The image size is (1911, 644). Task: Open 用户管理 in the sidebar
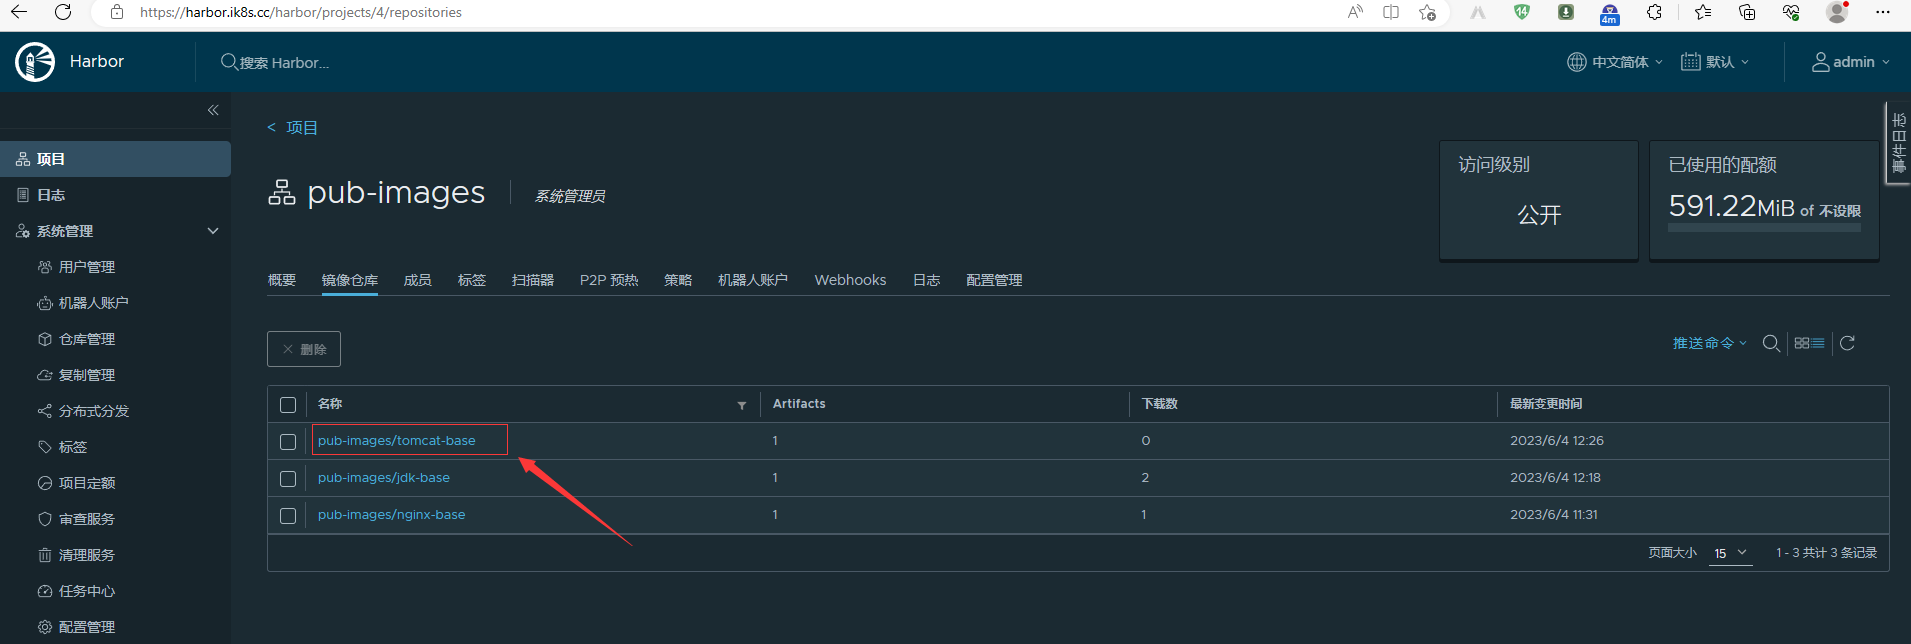point(87,267)
